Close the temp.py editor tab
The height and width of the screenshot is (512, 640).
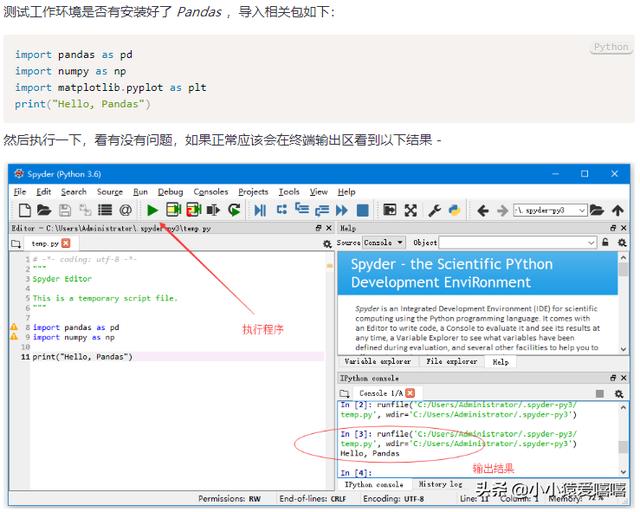tap(66, 243)
